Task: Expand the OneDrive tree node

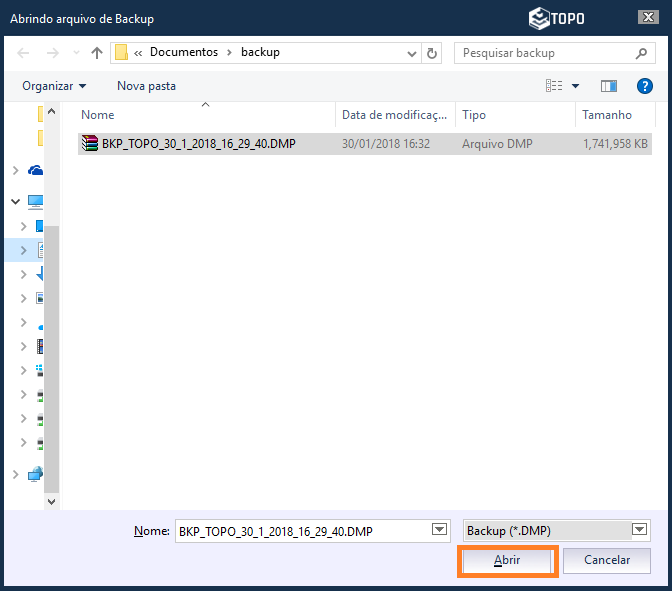Action: [15, 171]
